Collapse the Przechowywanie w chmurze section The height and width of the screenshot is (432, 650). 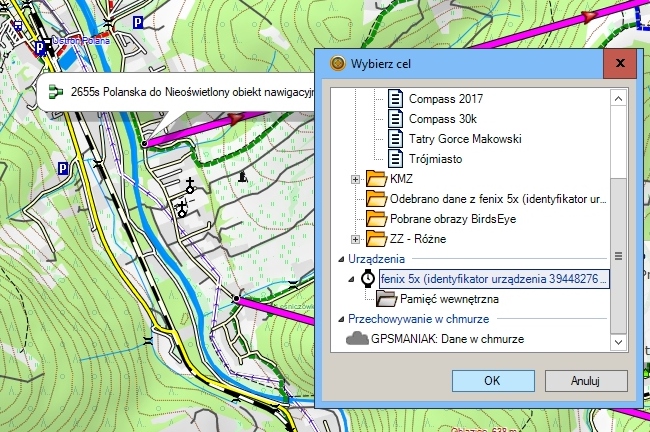(x=338, y=319)
